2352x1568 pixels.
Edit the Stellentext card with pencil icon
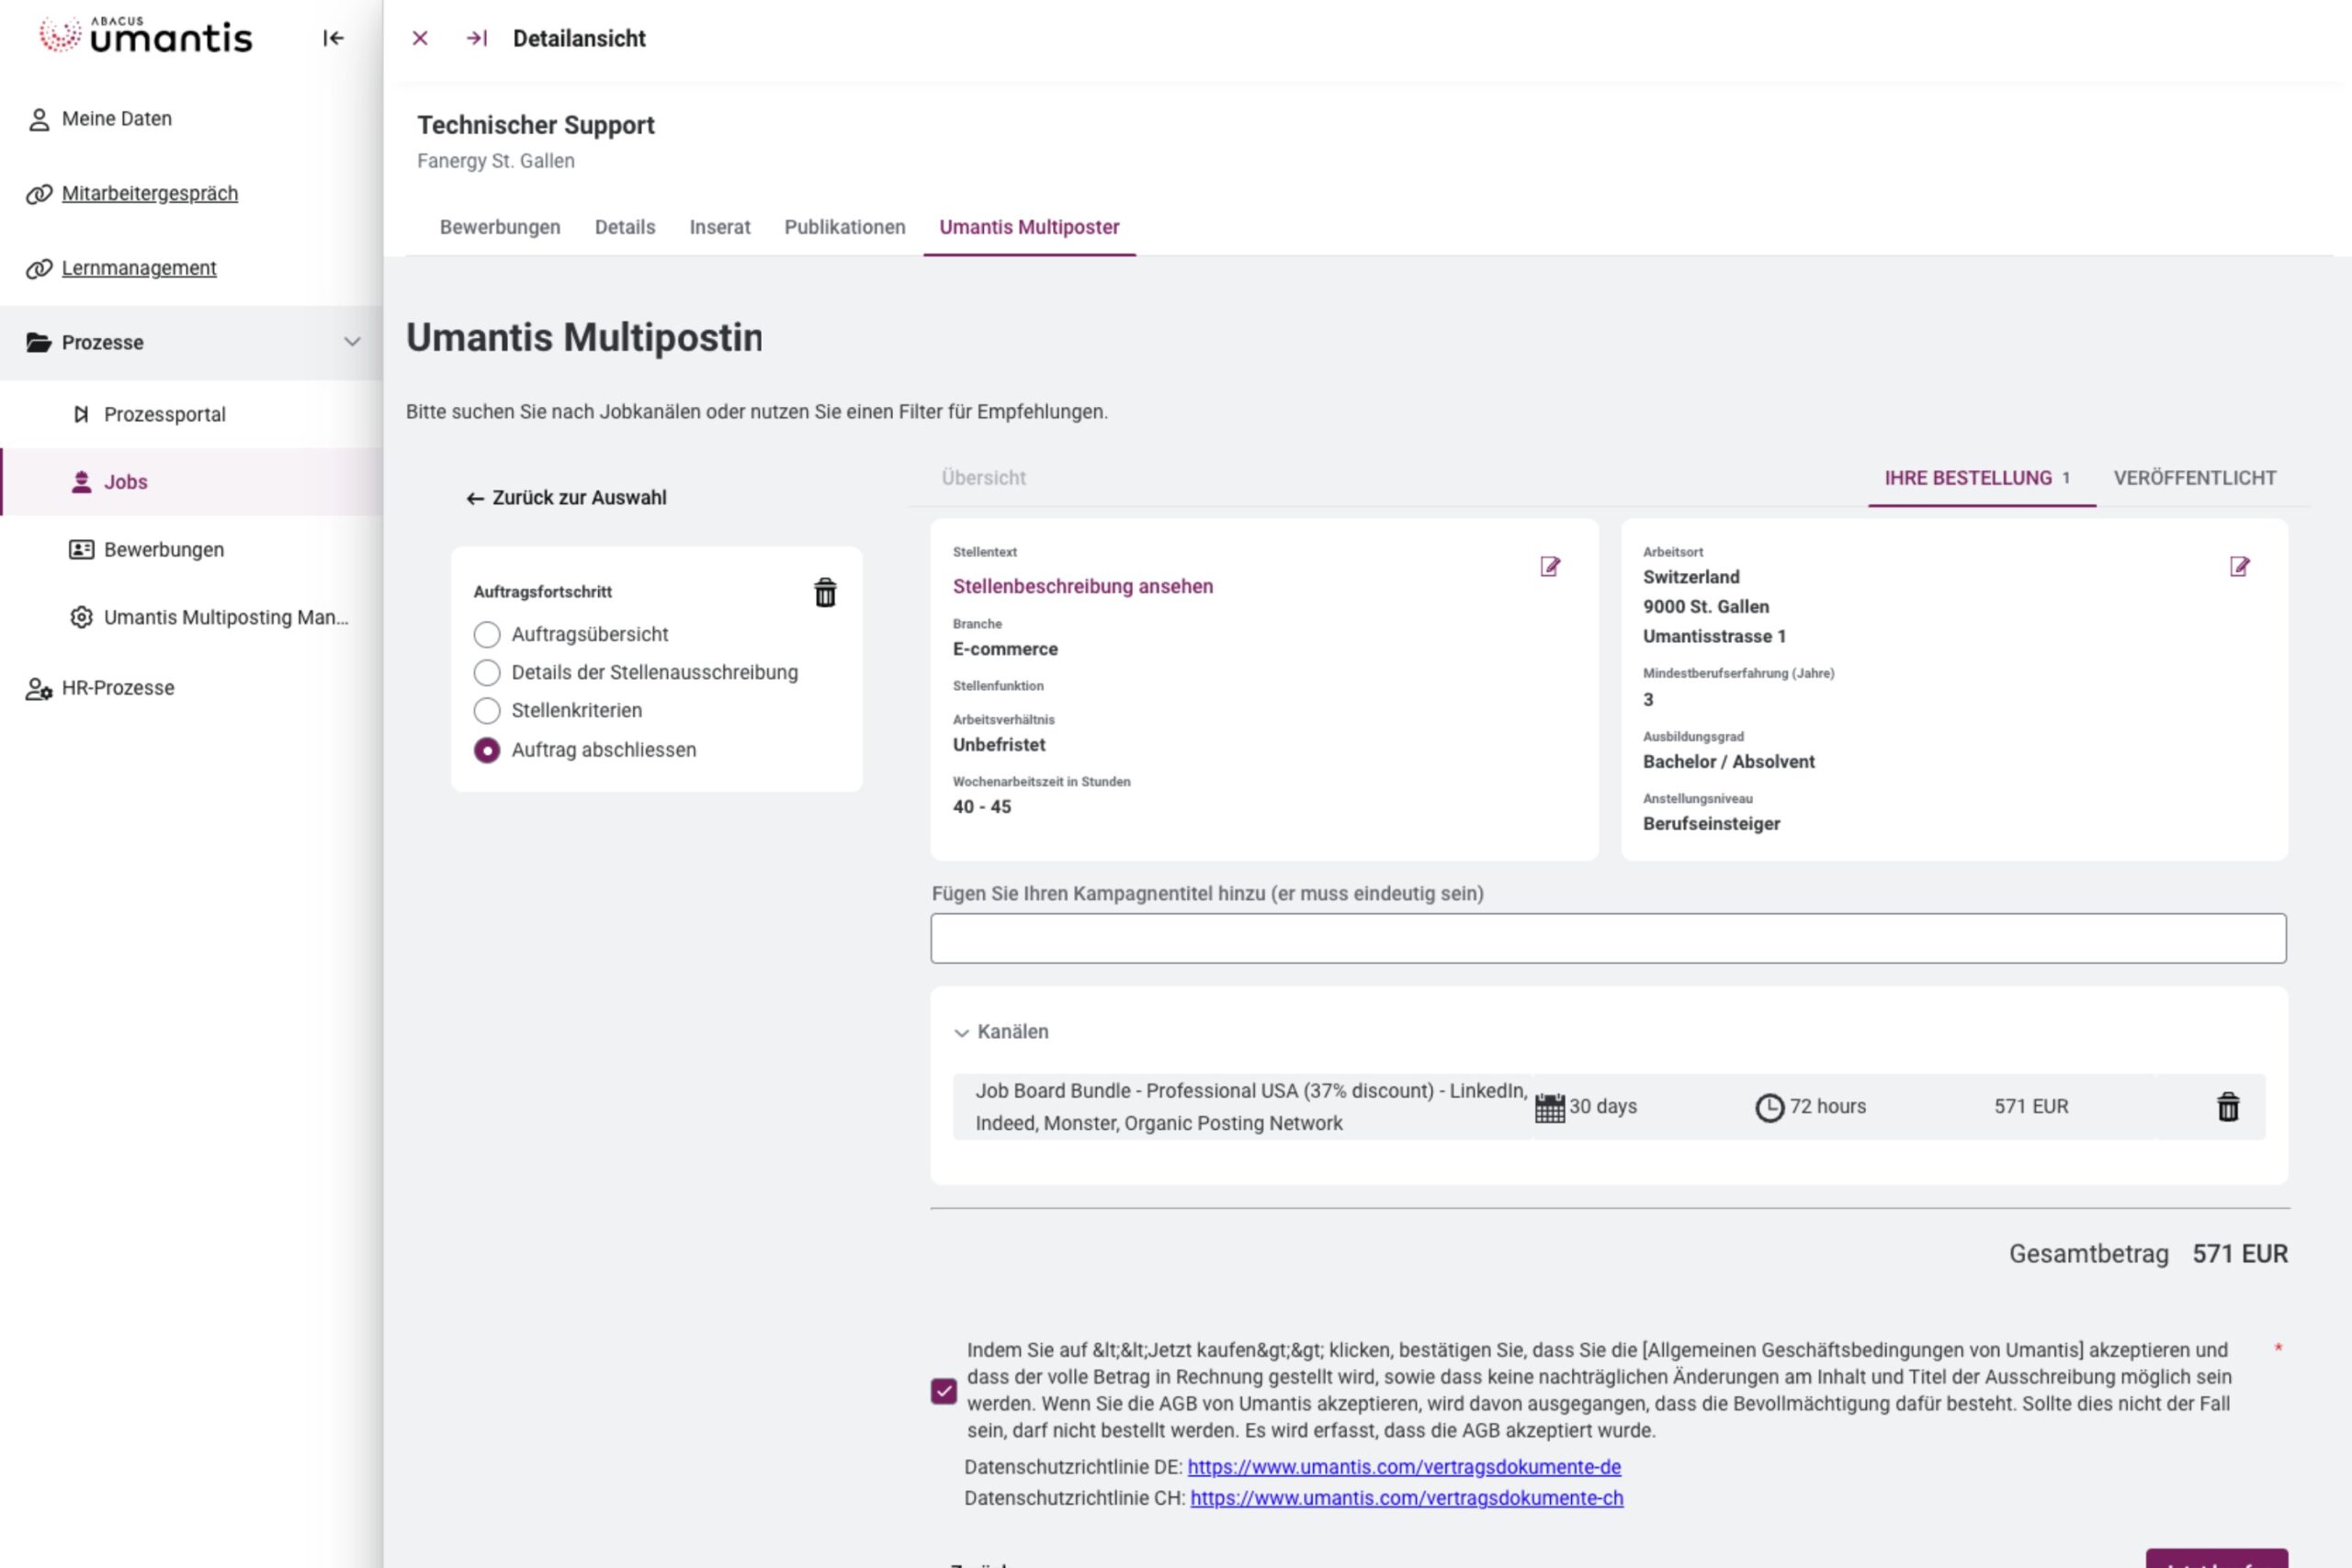click(x=1550, y=567)
